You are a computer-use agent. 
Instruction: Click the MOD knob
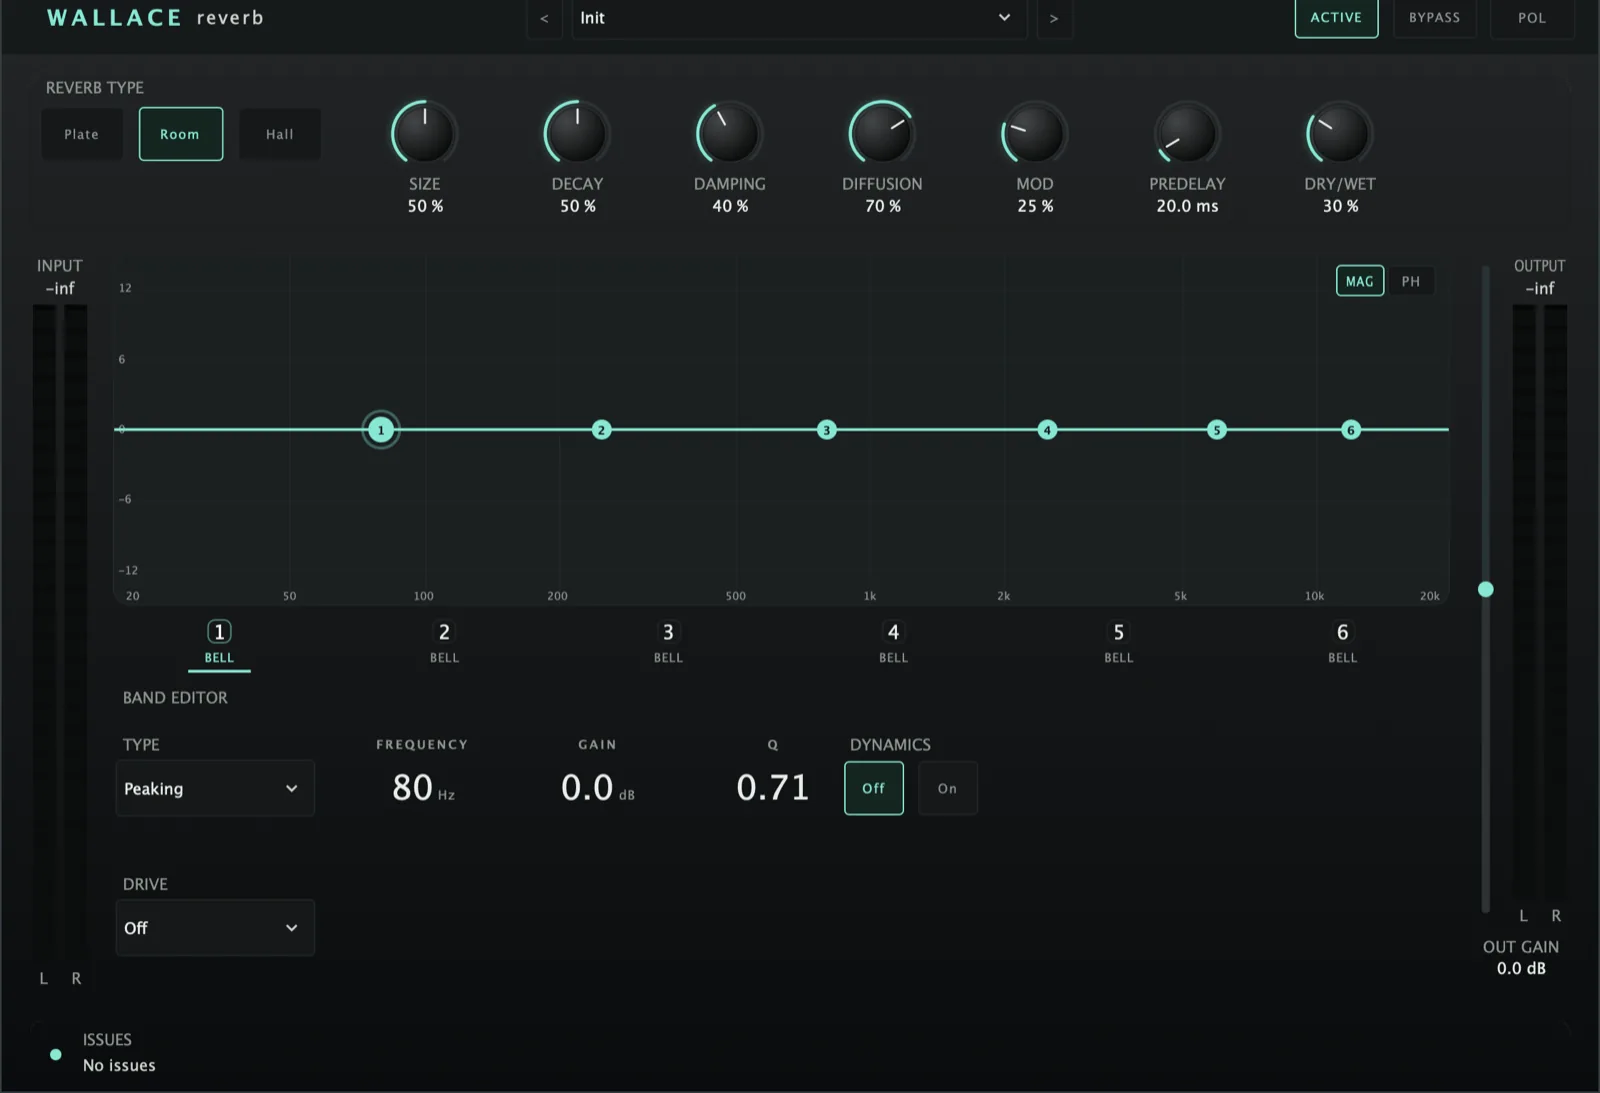(1035, 133)
